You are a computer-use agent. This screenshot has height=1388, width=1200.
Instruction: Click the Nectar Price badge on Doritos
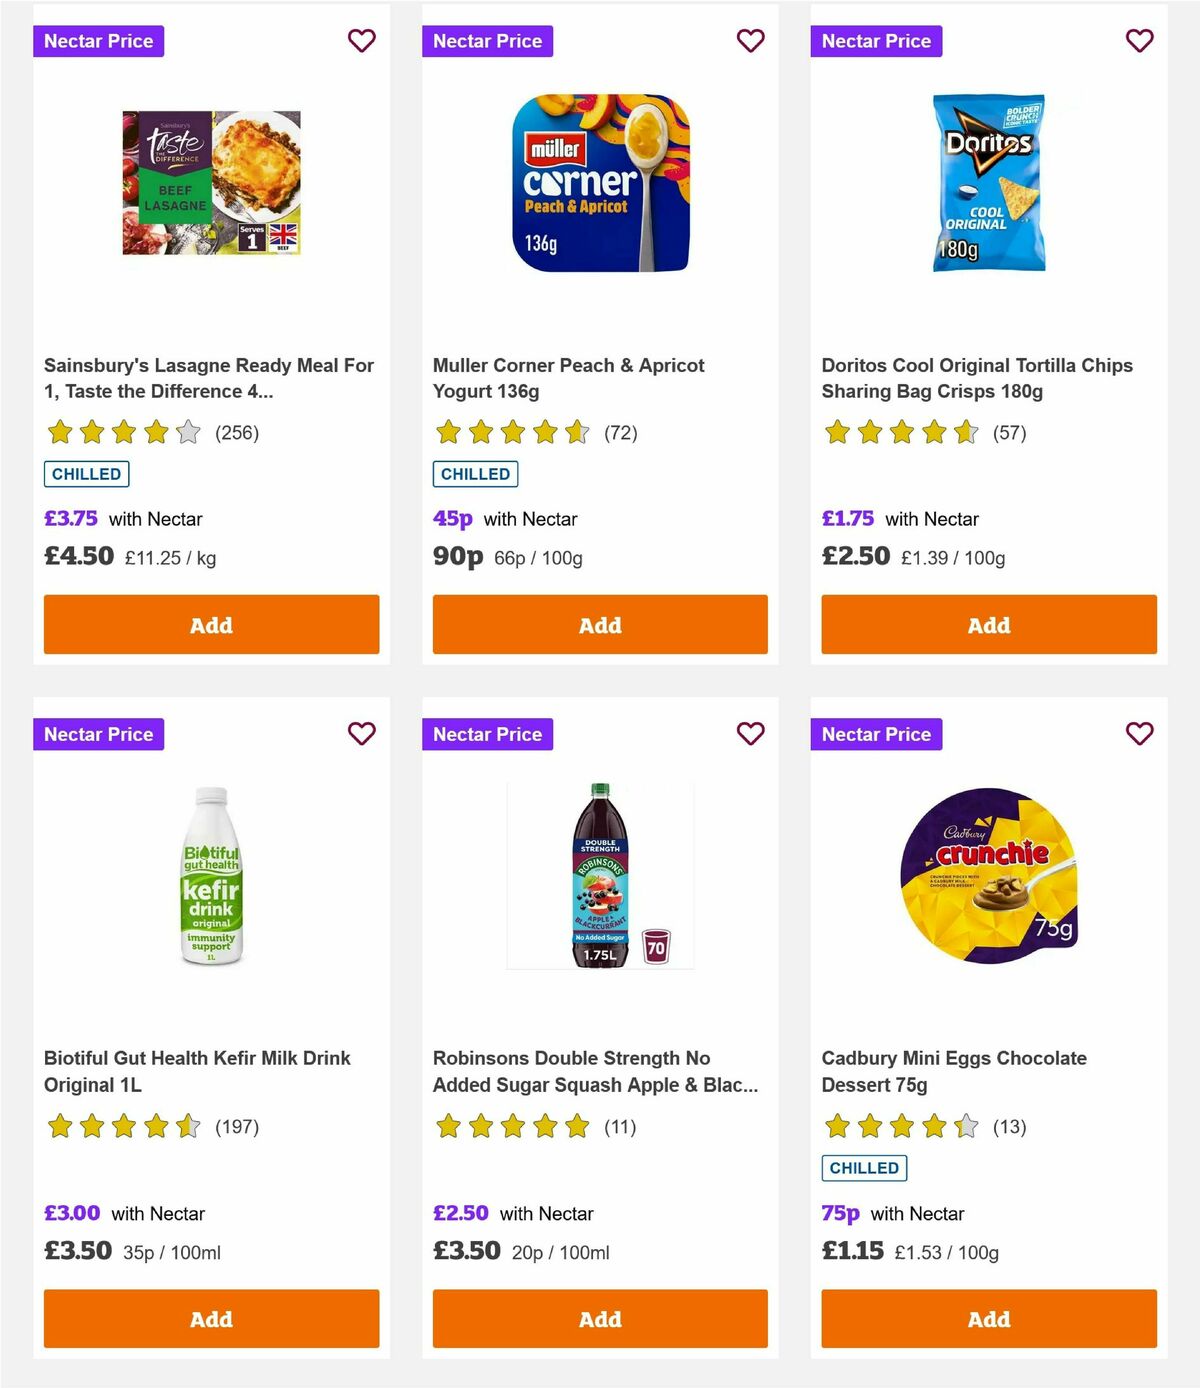[877, 41]
